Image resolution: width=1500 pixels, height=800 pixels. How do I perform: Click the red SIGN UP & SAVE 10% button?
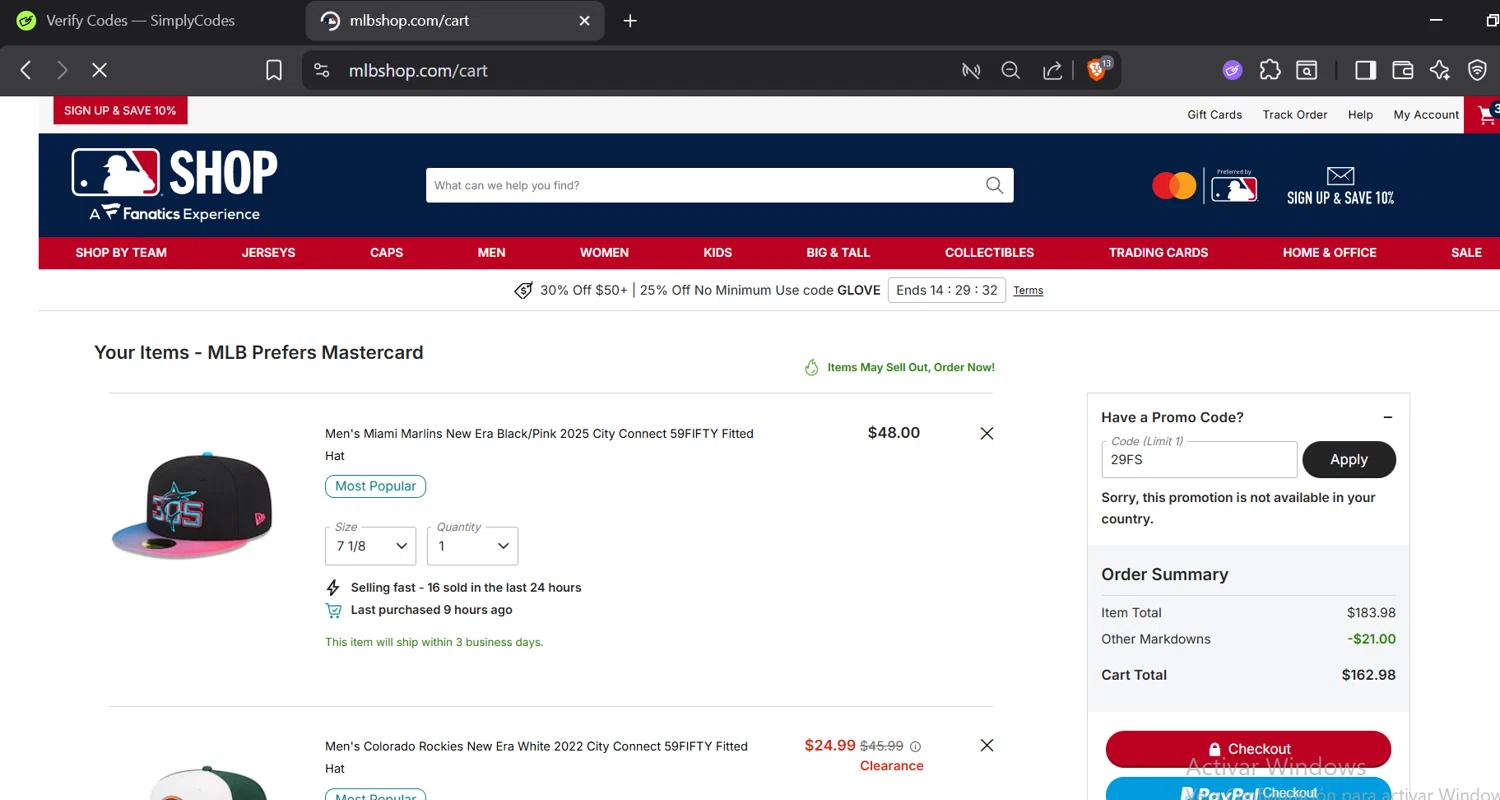pyautogui.click(x=120, y=111)
